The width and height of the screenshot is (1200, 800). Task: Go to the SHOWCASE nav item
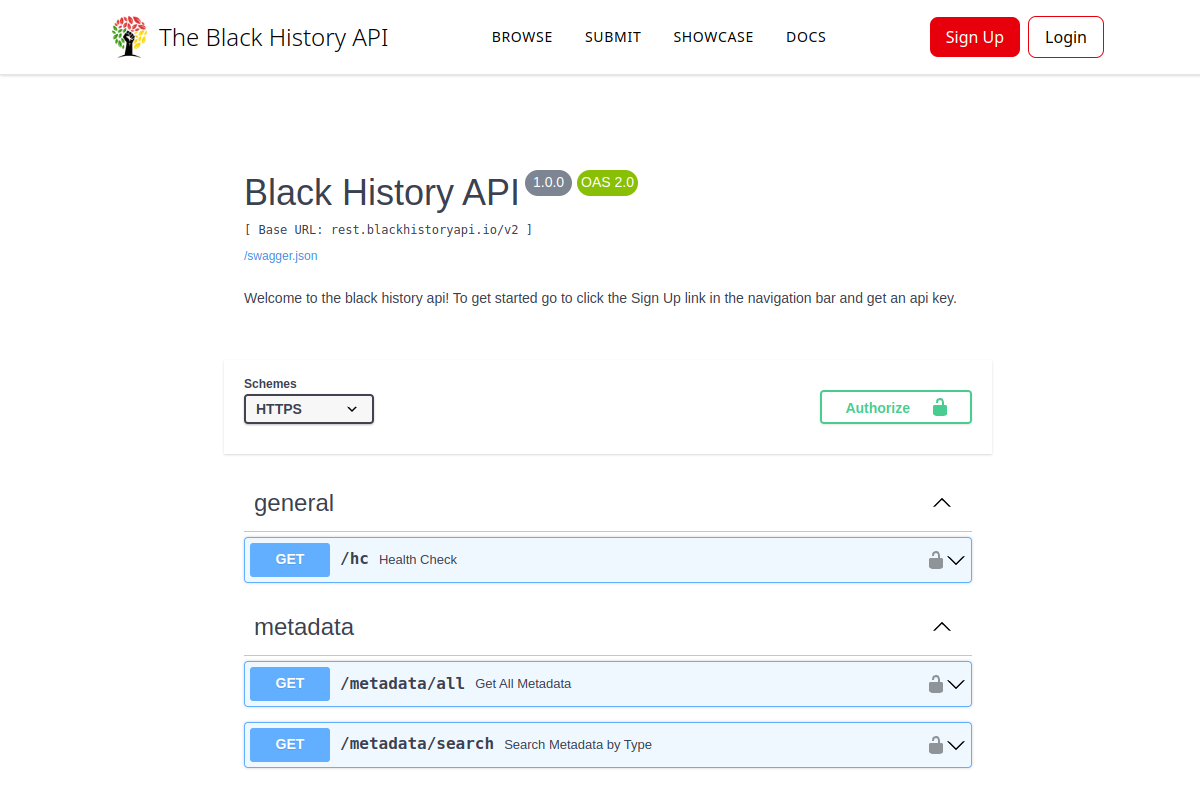pos(714,37)
